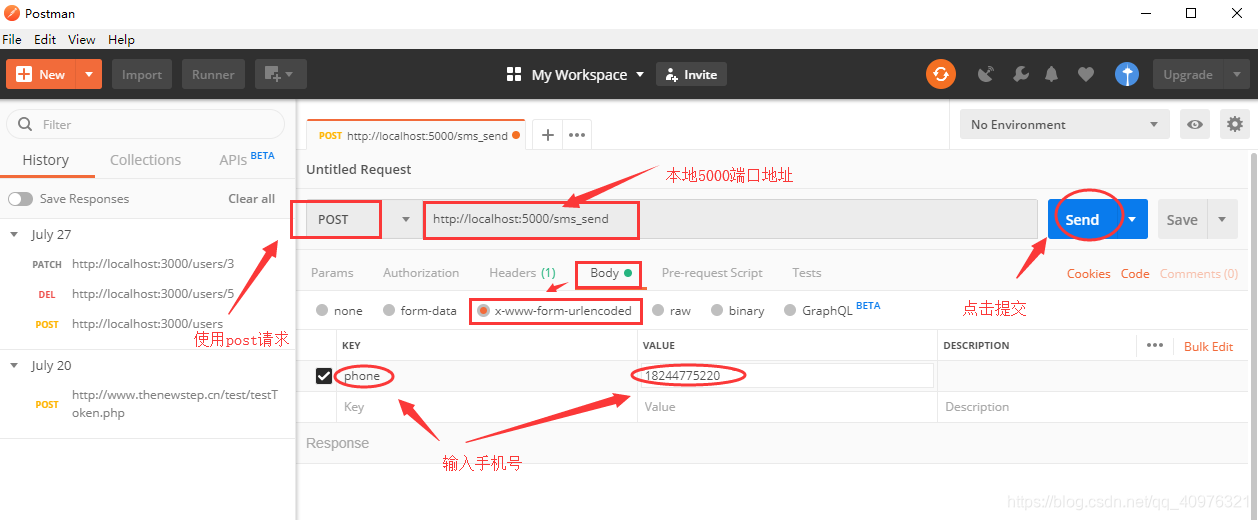Switch to the Collections tab
This screenshot has width=1258, height=520.
(x=145, y=160)
